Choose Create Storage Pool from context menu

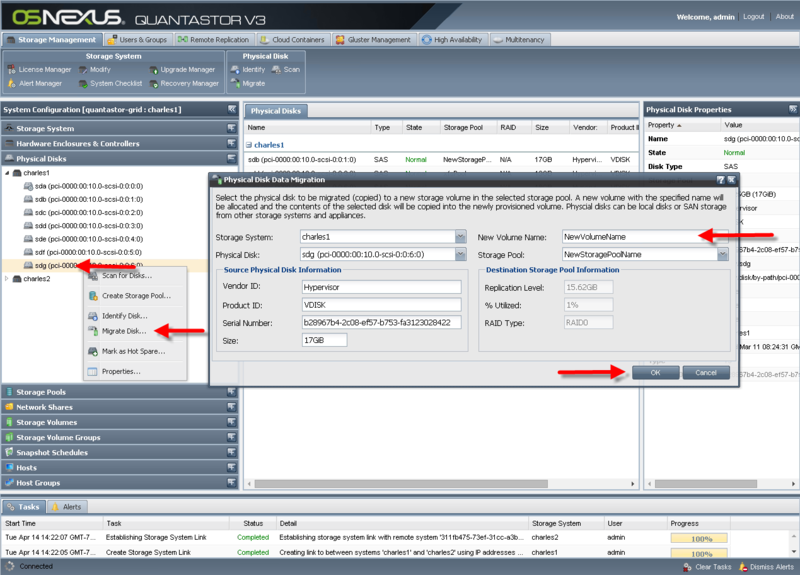[x=135, y=296]
